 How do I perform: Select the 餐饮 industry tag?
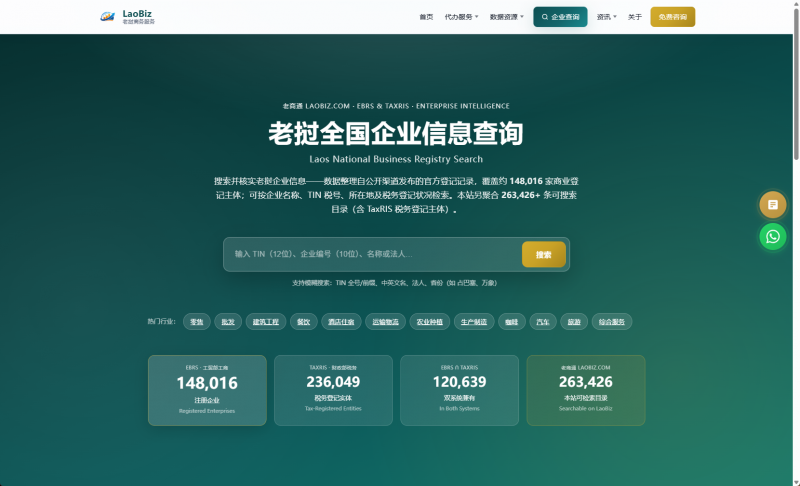pyautogui.click(x=304, y=322)
